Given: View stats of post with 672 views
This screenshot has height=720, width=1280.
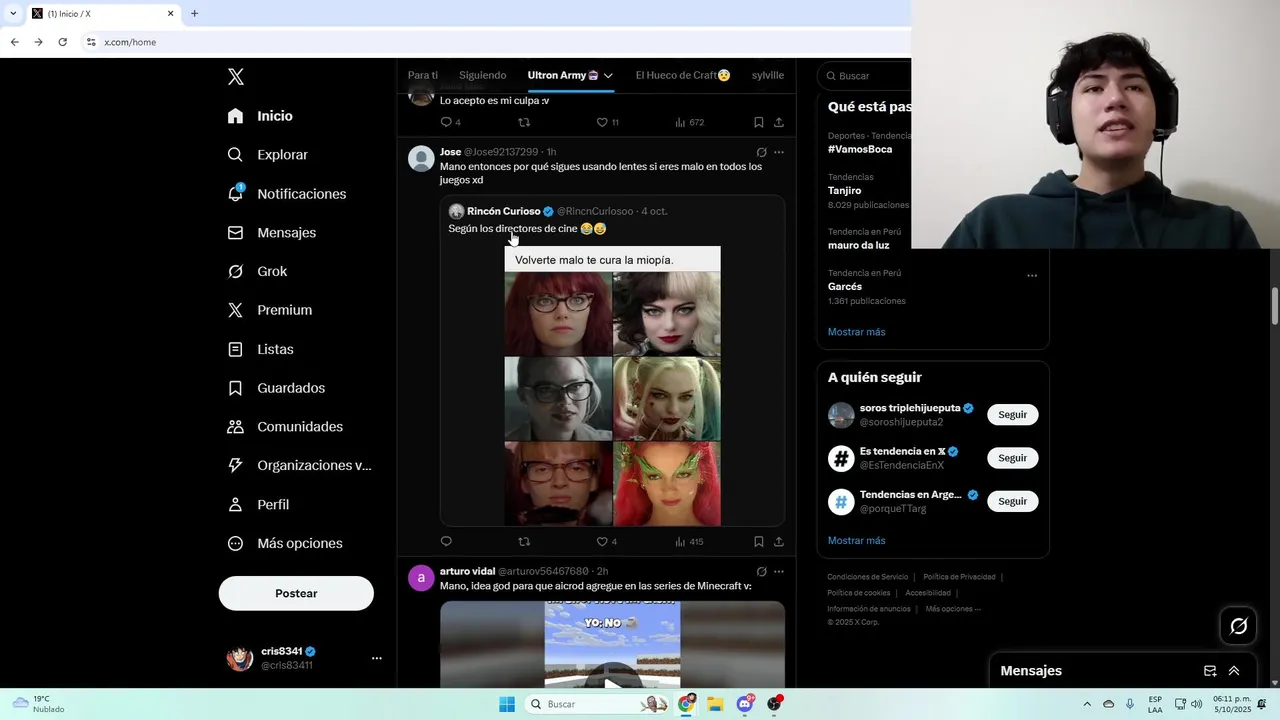Looking at the screenshot, I should click(689, 122).
